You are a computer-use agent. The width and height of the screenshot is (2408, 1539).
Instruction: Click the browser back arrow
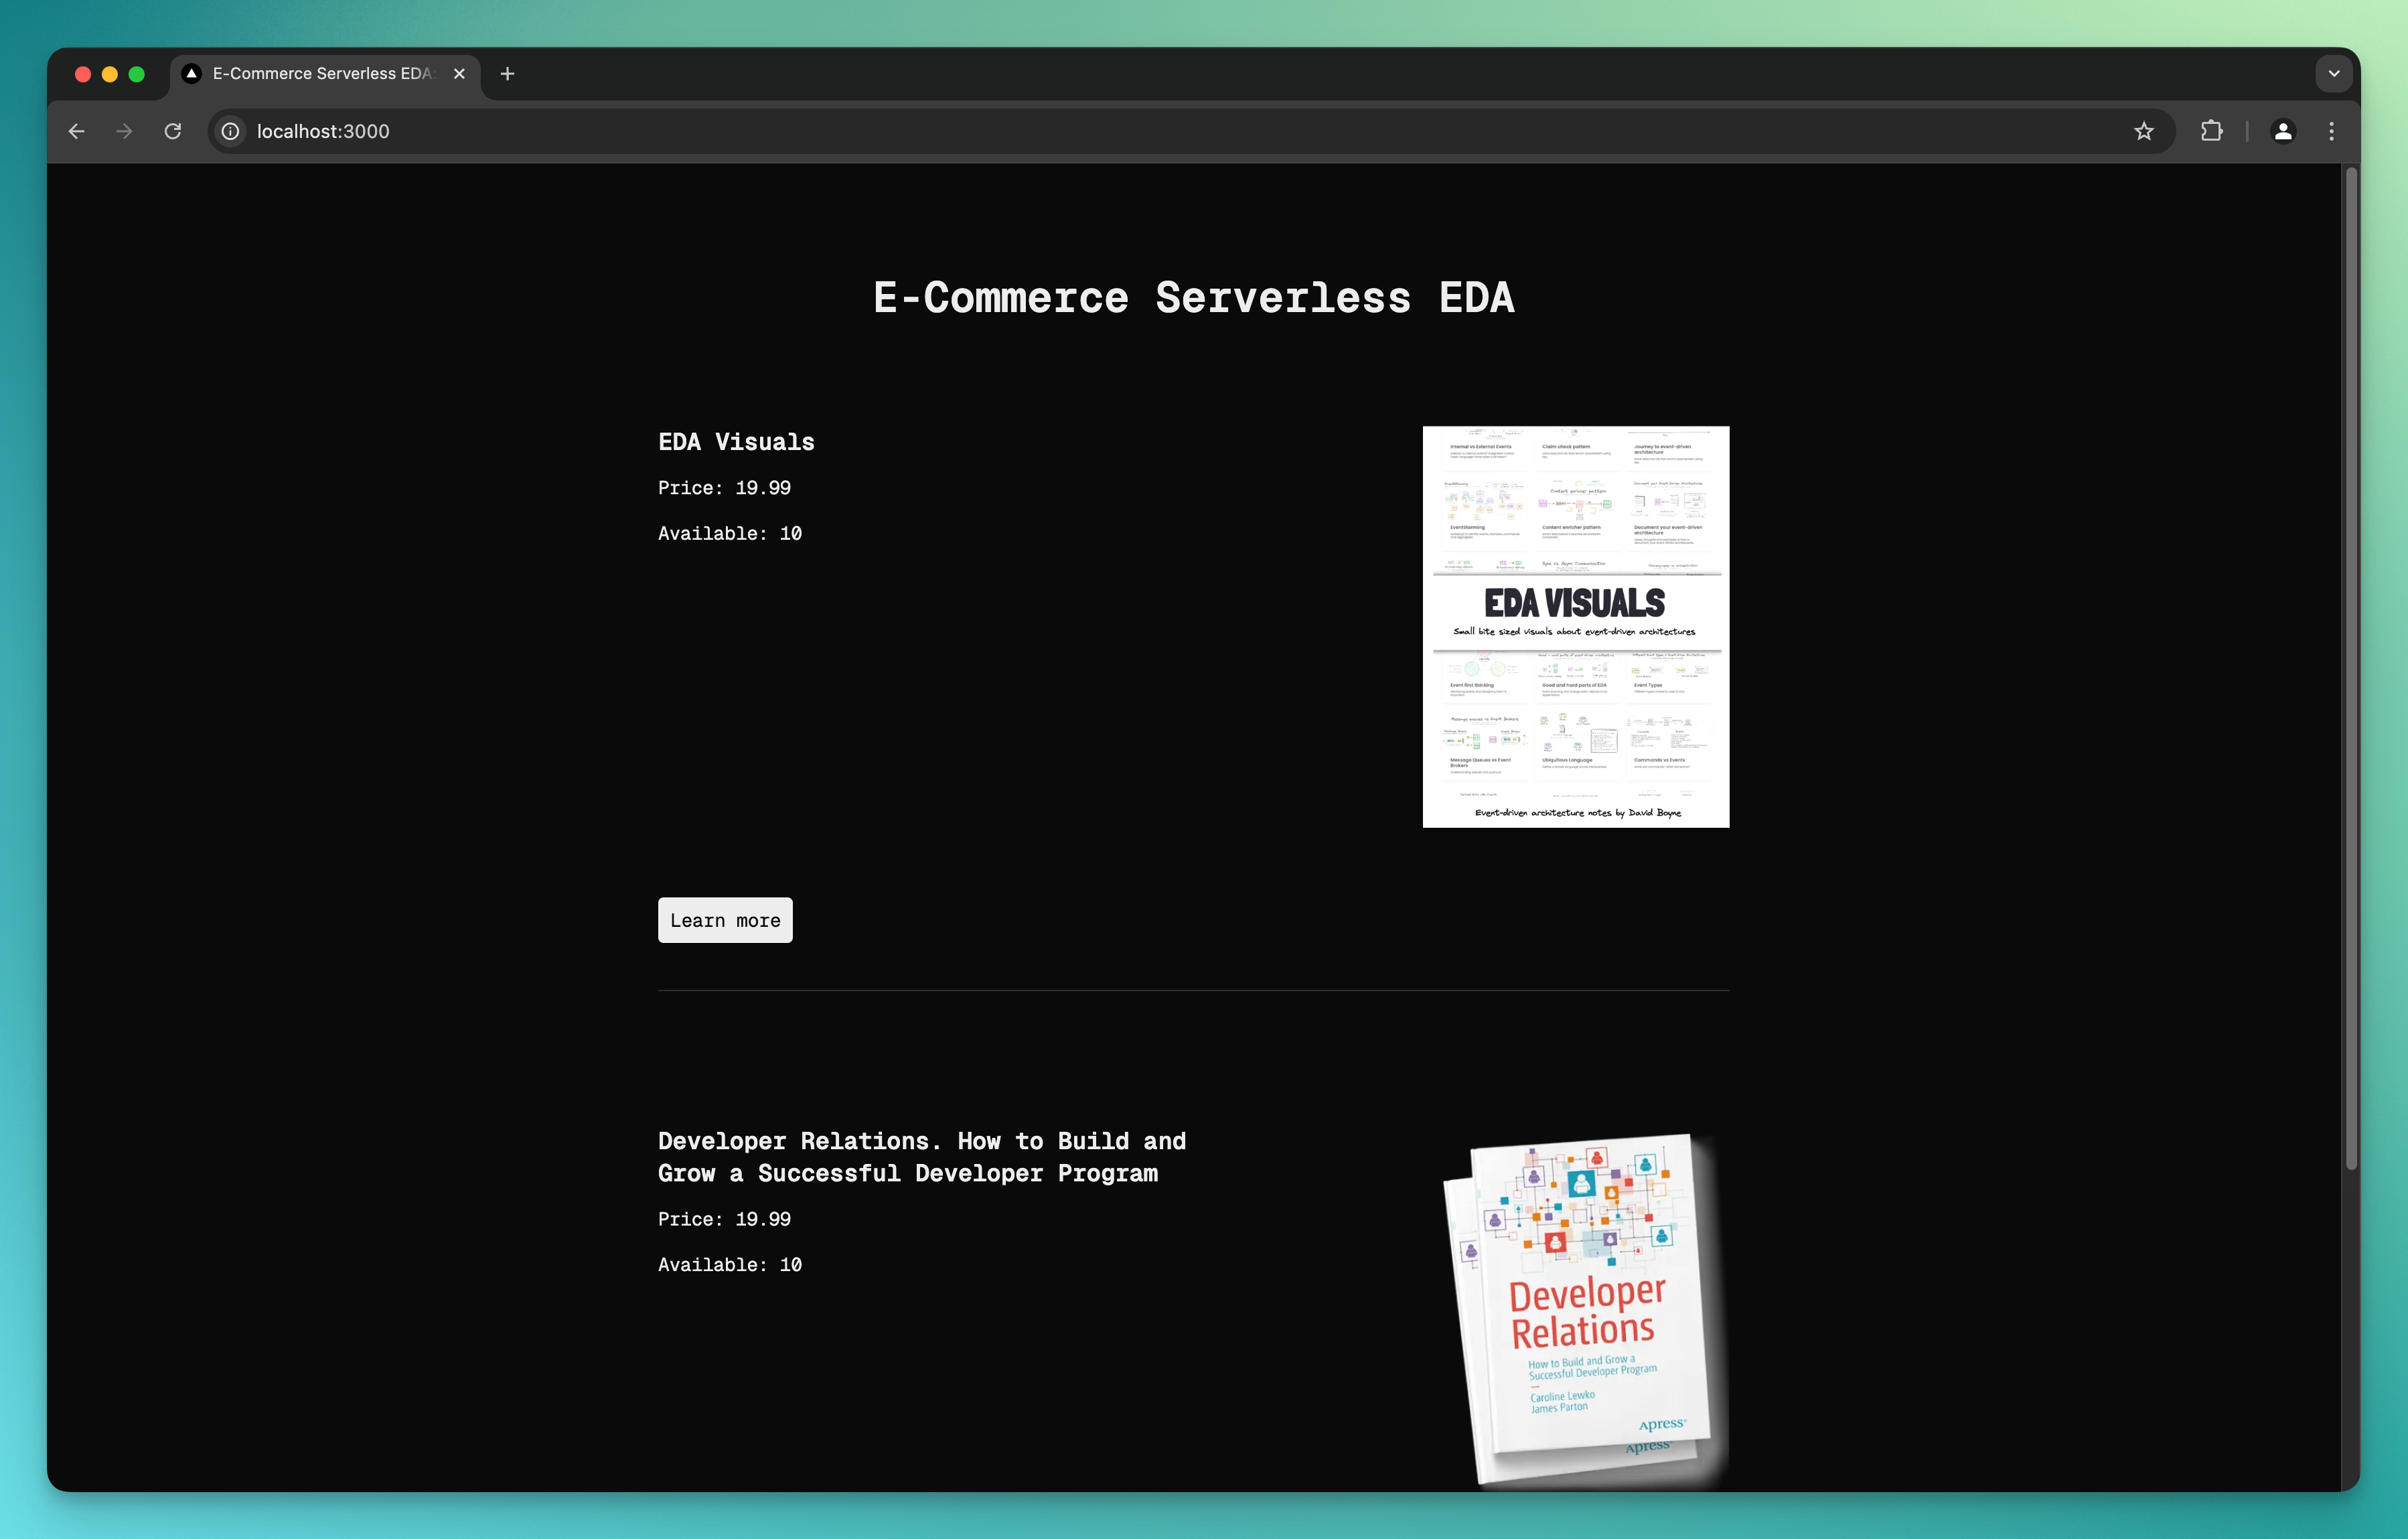point(77,131)
